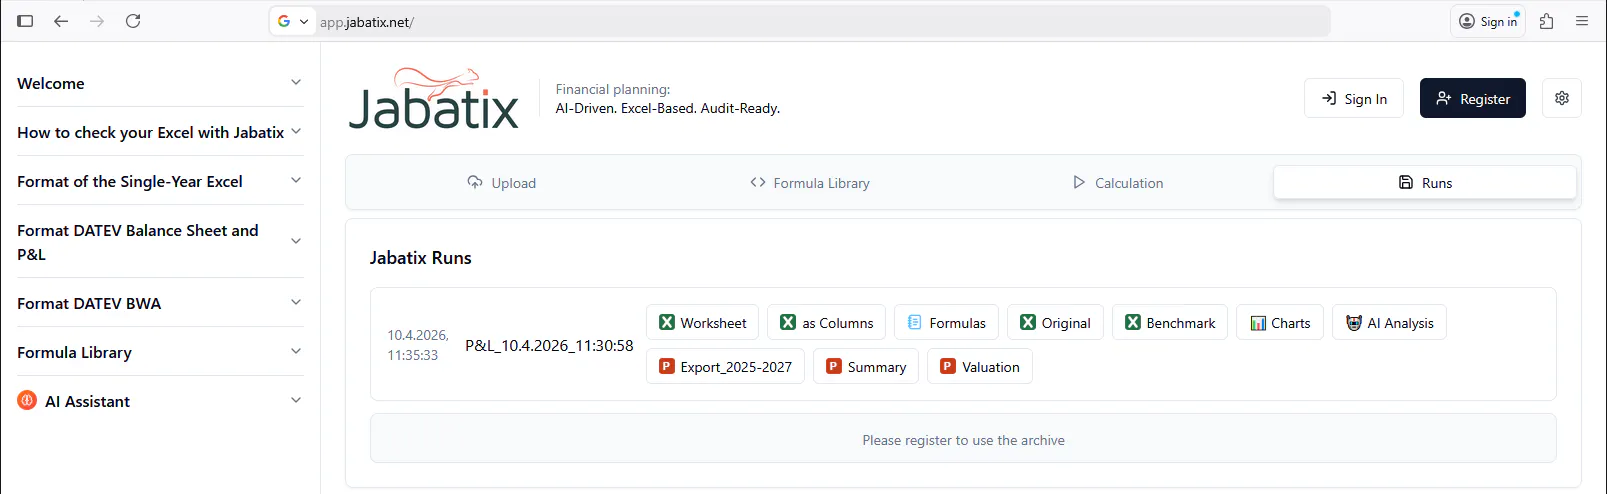The image size is (1607, 494).
Task: Open the browser extensions icon
Action: point(1546,21)
